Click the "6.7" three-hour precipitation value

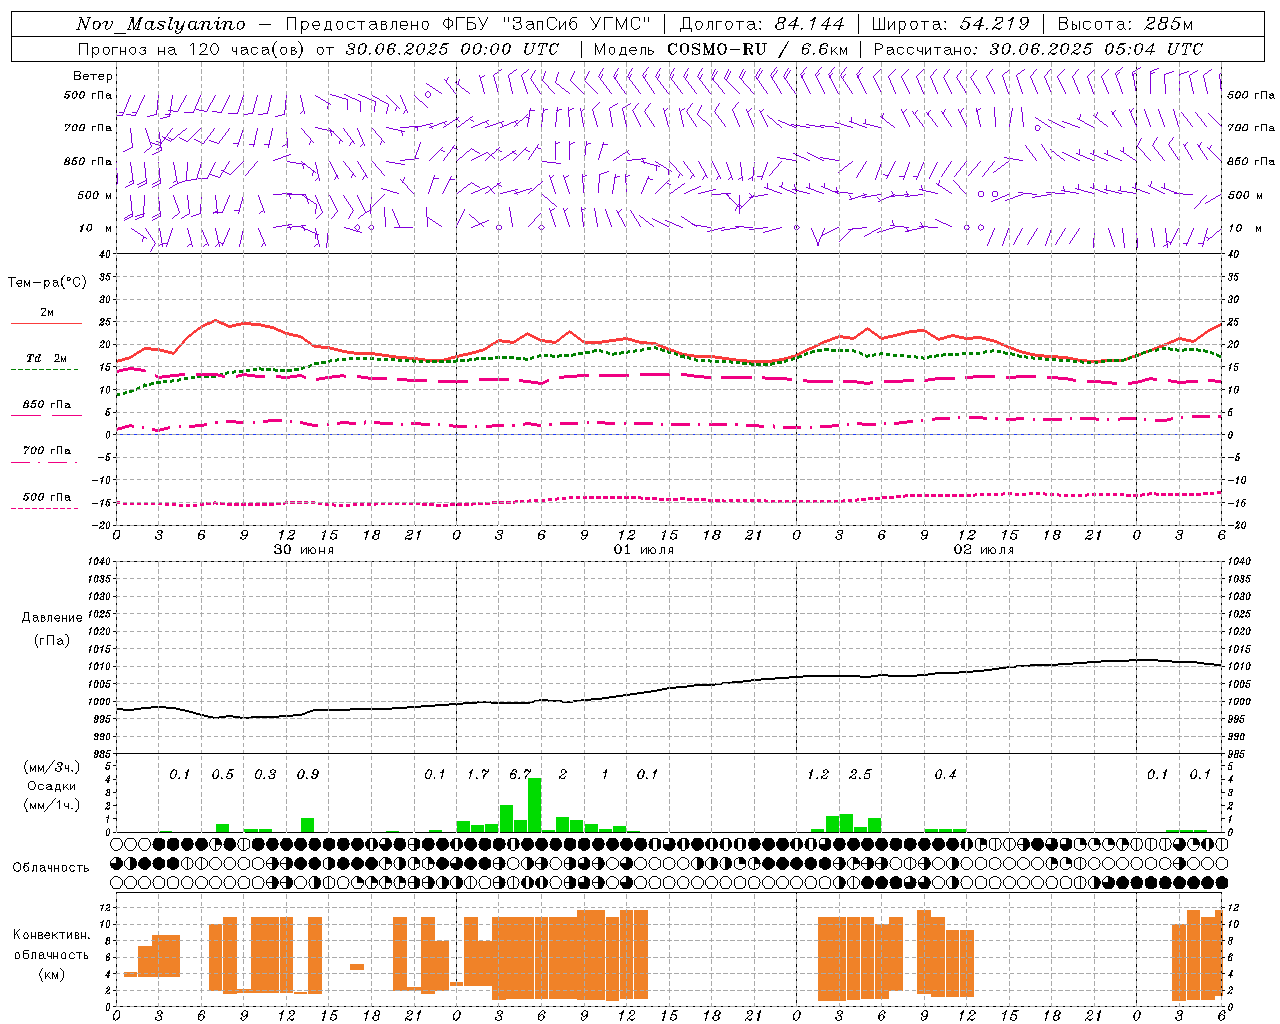[520, 775]
